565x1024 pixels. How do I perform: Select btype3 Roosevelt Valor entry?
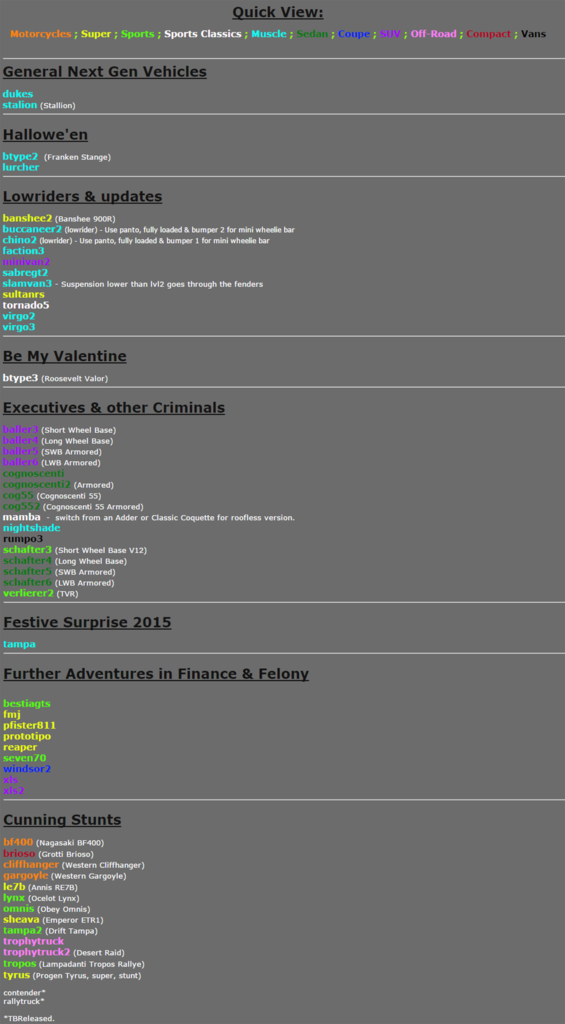56,377
